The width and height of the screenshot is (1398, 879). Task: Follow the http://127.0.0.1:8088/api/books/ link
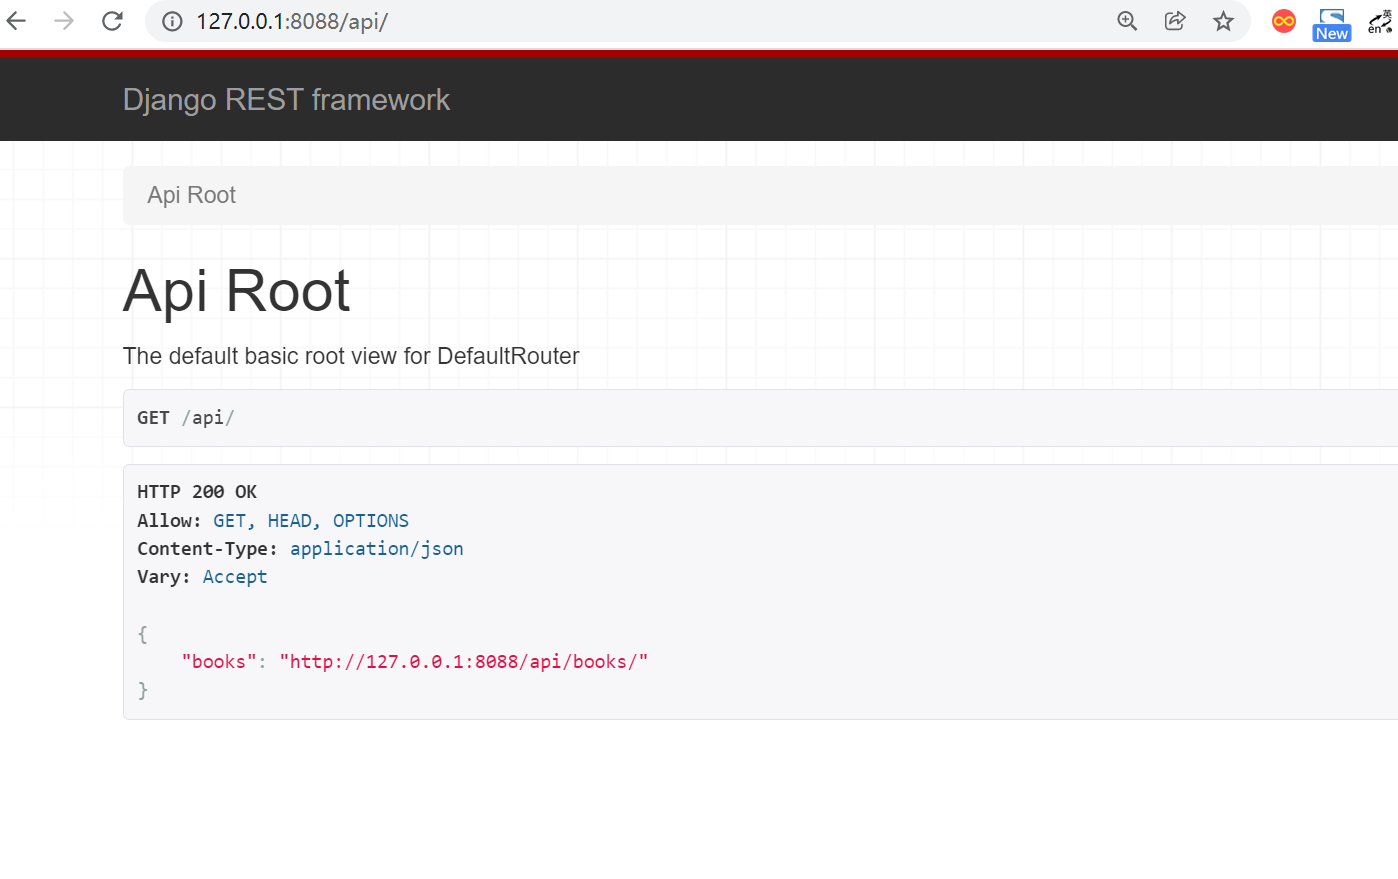coord(464,662)
